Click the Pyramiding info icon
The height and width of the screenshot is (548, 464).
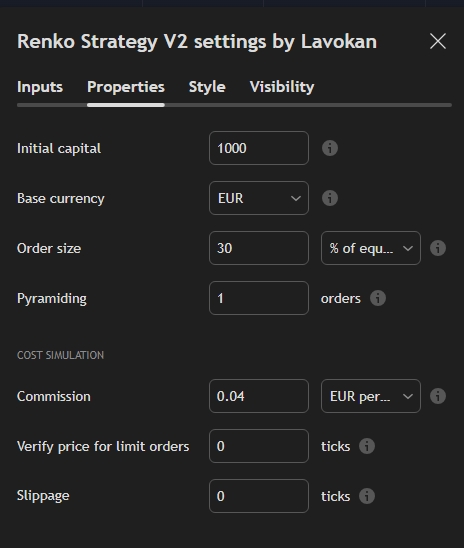tap(378, 298)
